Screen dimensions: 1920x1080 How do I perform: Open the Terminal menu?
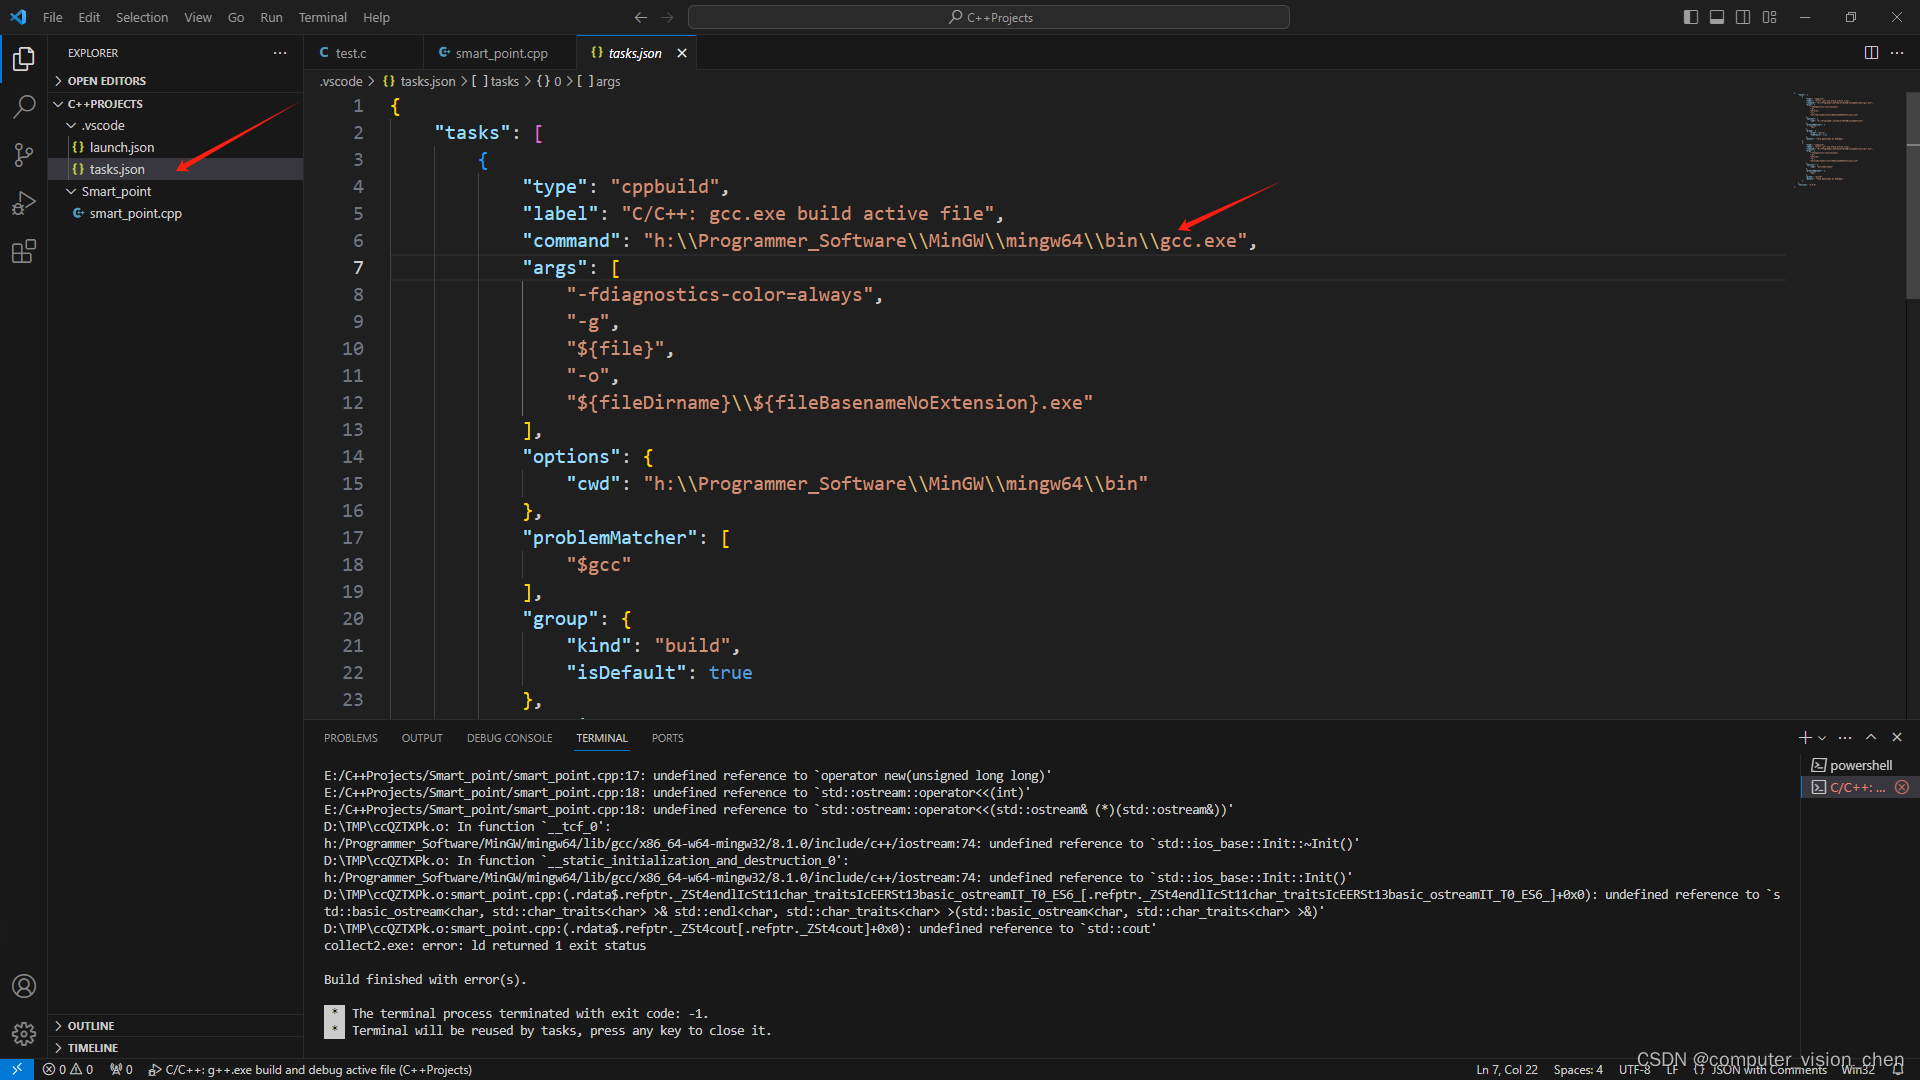pyautogui.click(x=322, y=17)
